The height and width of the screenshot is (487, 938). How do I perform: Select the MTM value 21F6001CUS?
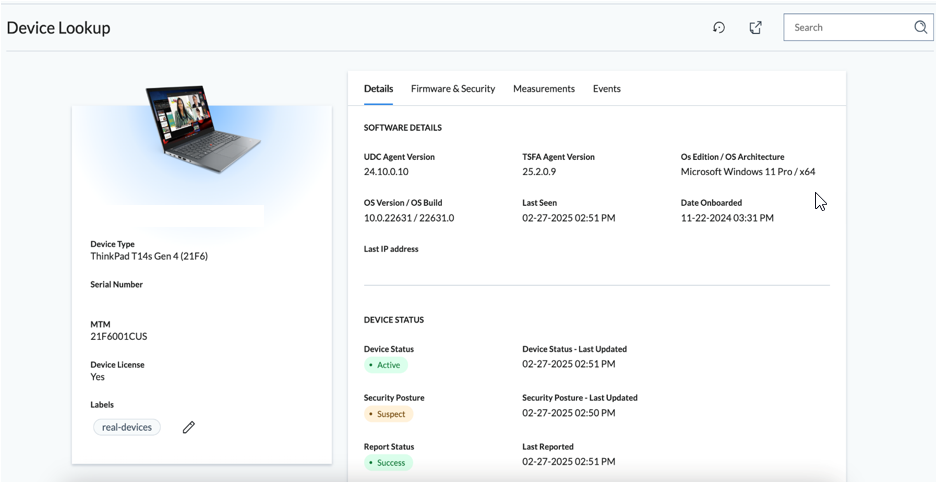pos(118,336)
